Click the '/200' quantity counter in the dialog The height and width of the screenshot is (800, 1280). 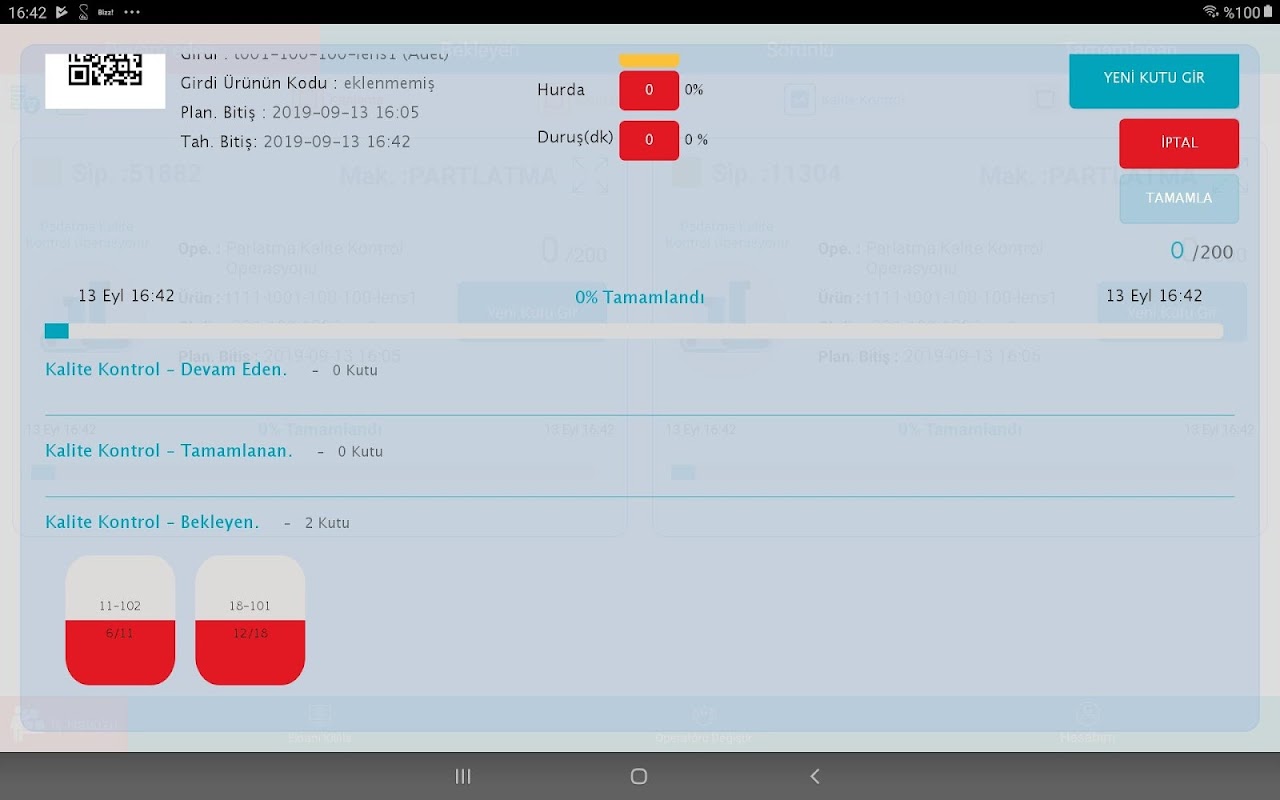[x=1202, y=251]
